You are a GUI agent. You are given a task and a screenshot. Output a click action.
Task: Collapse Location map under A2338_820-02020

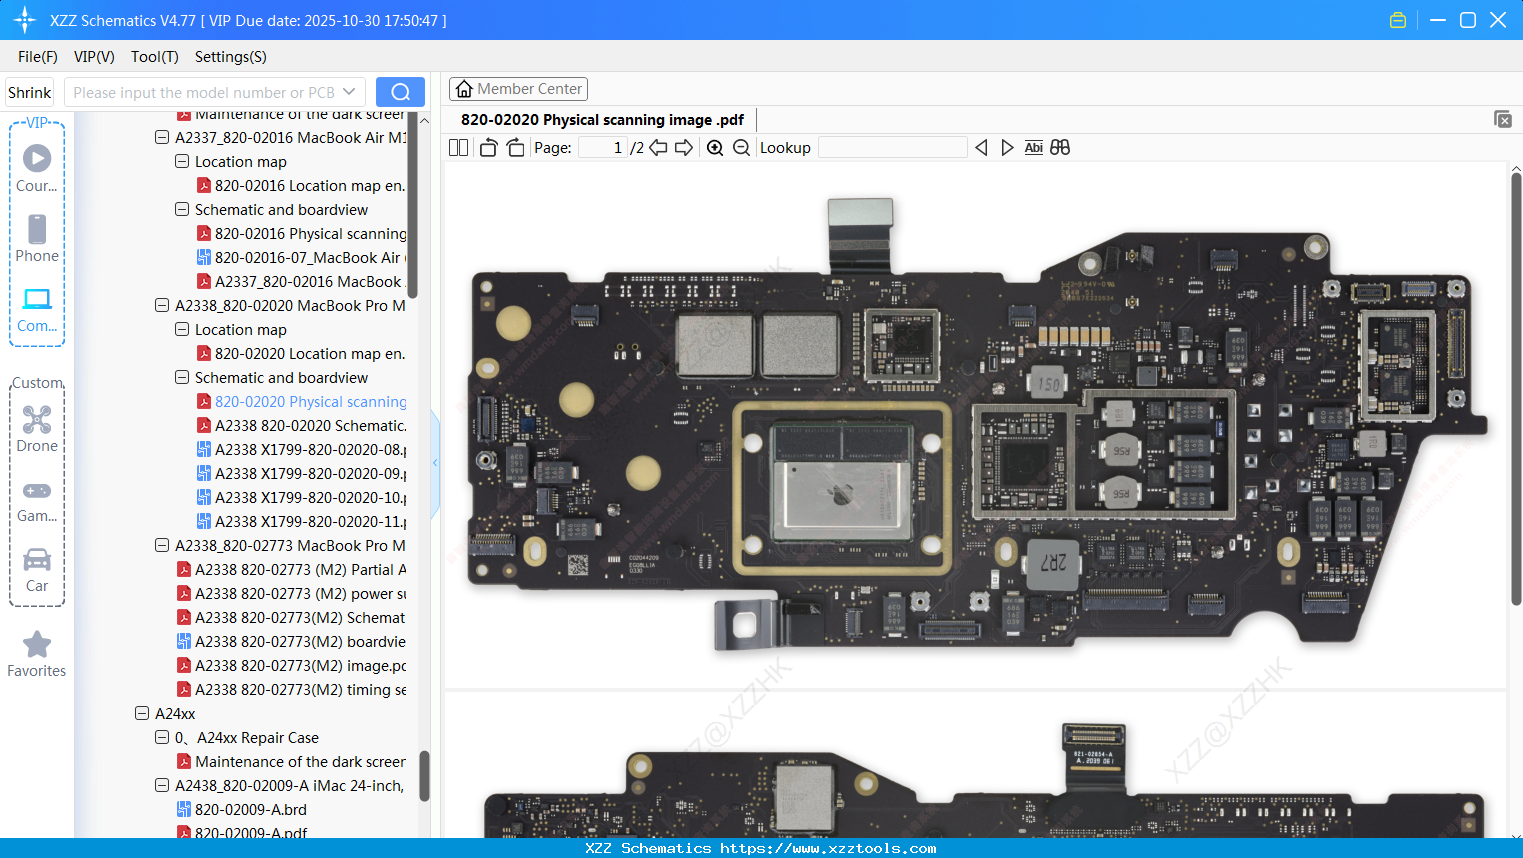pos(182,329)
